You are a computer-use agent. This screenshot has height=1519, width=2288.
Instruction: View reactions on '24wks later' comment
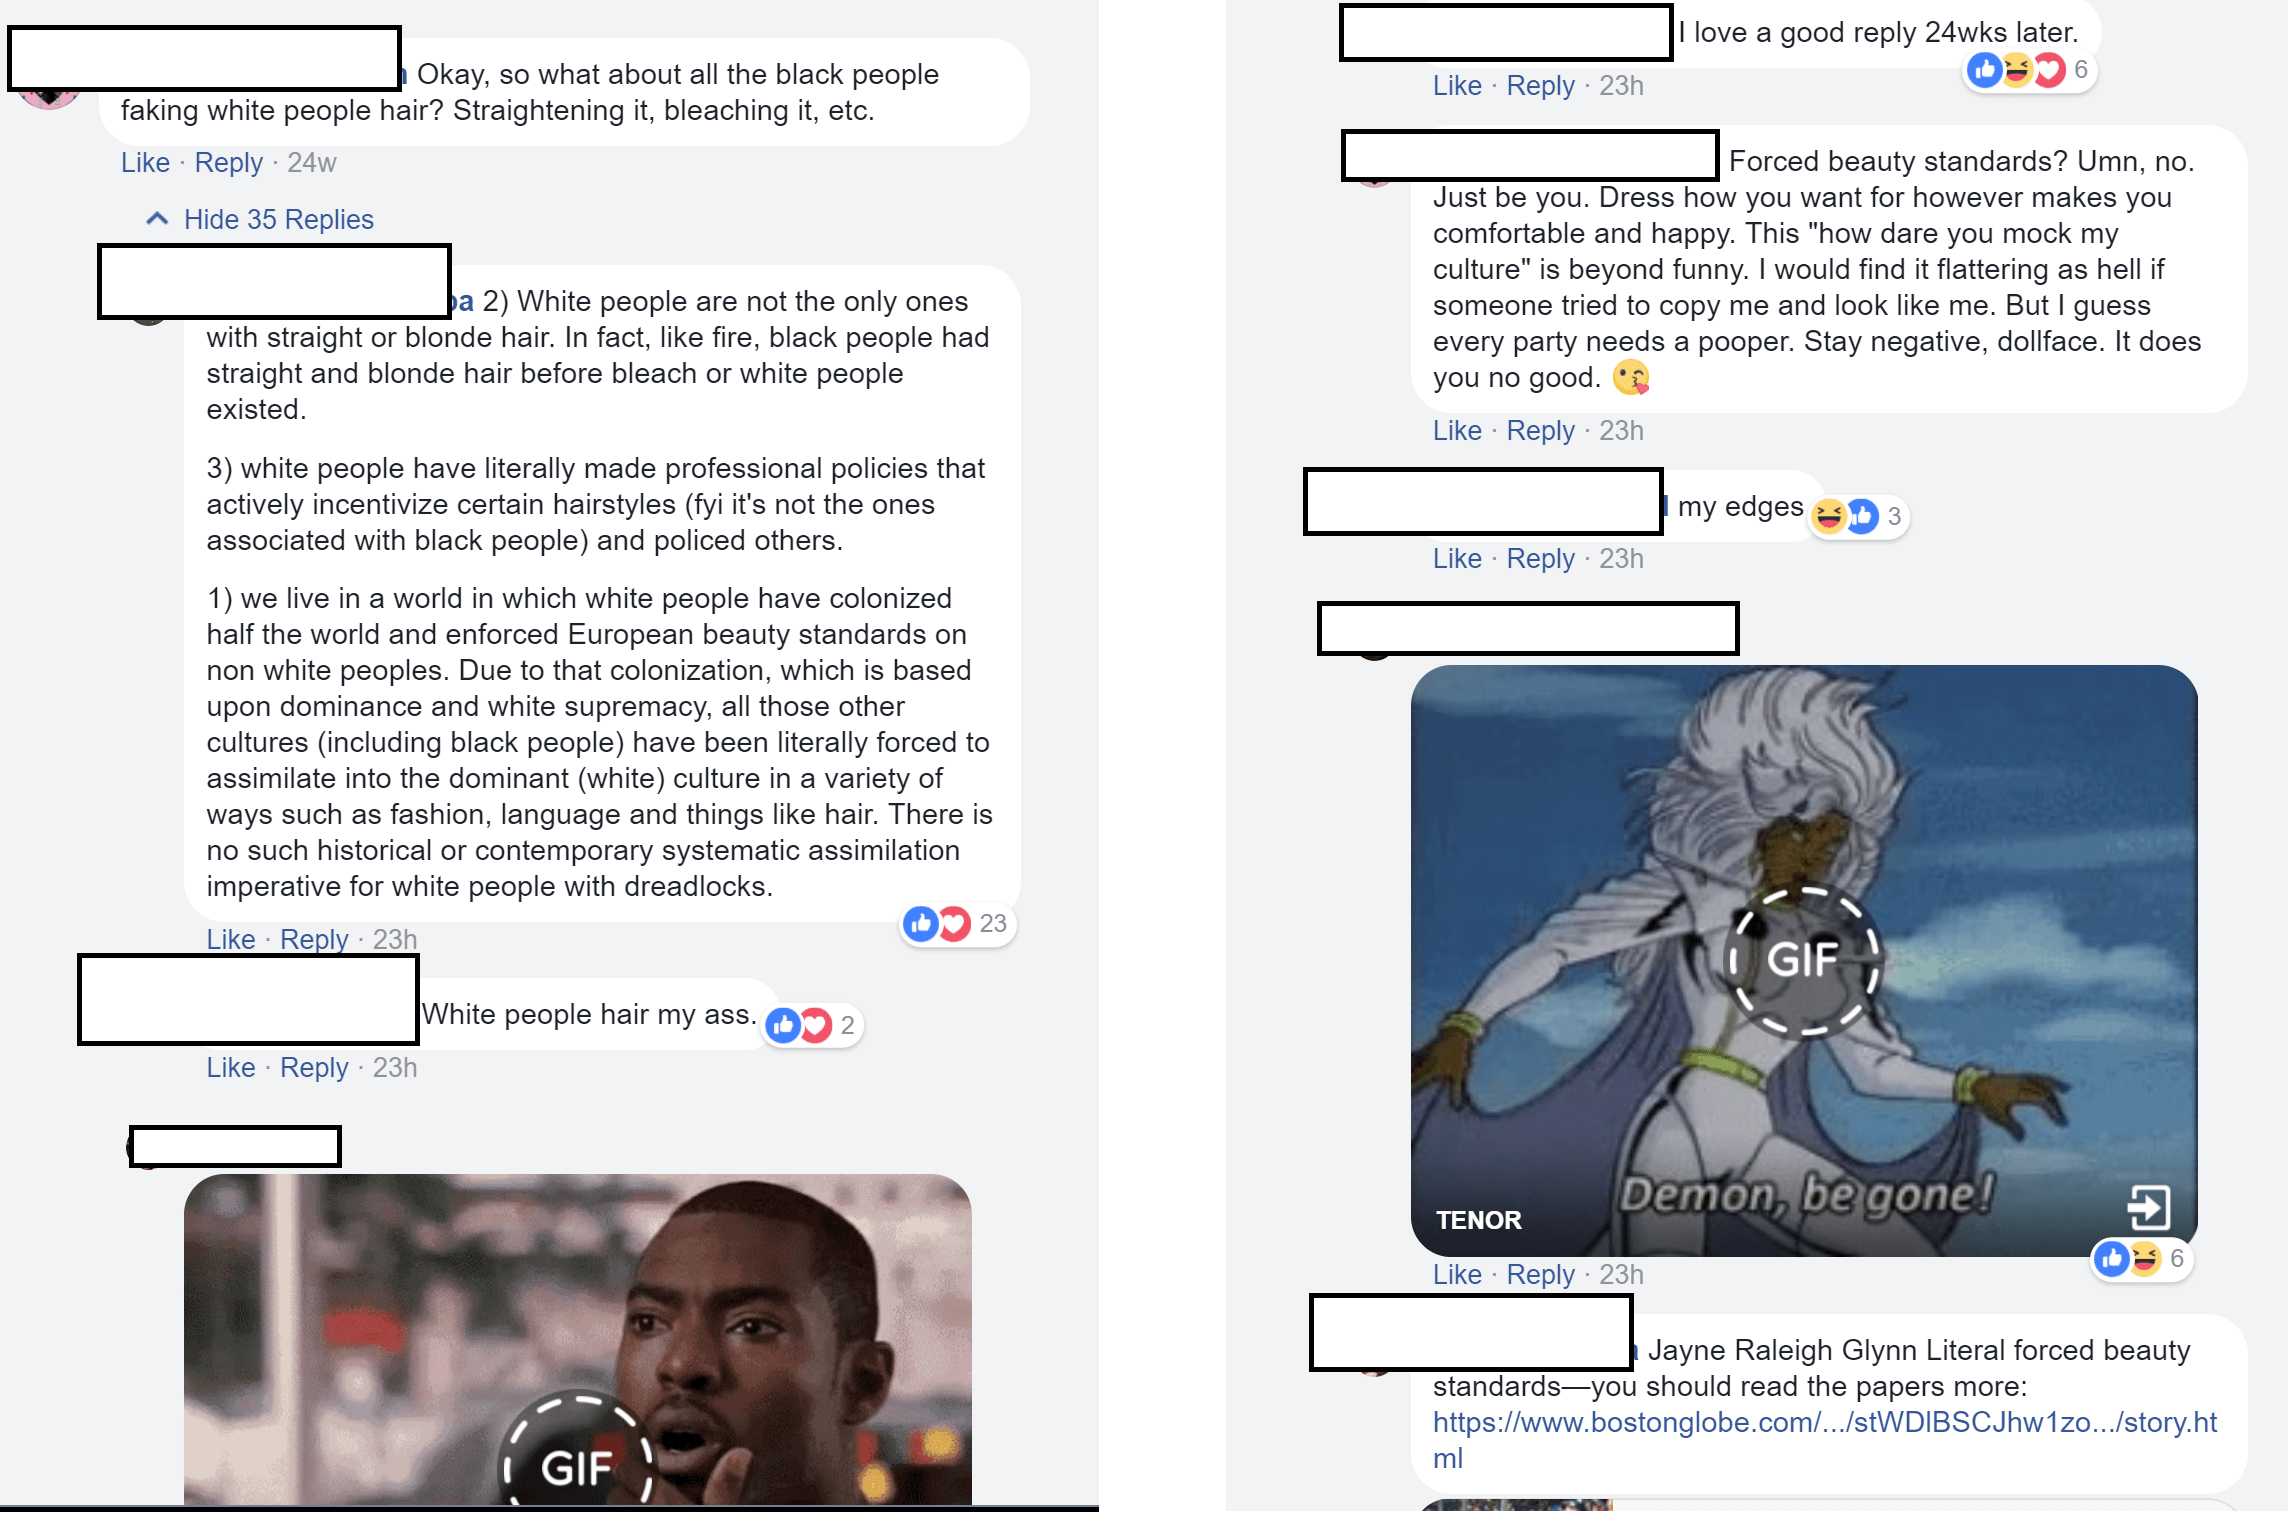point(2029,69)
